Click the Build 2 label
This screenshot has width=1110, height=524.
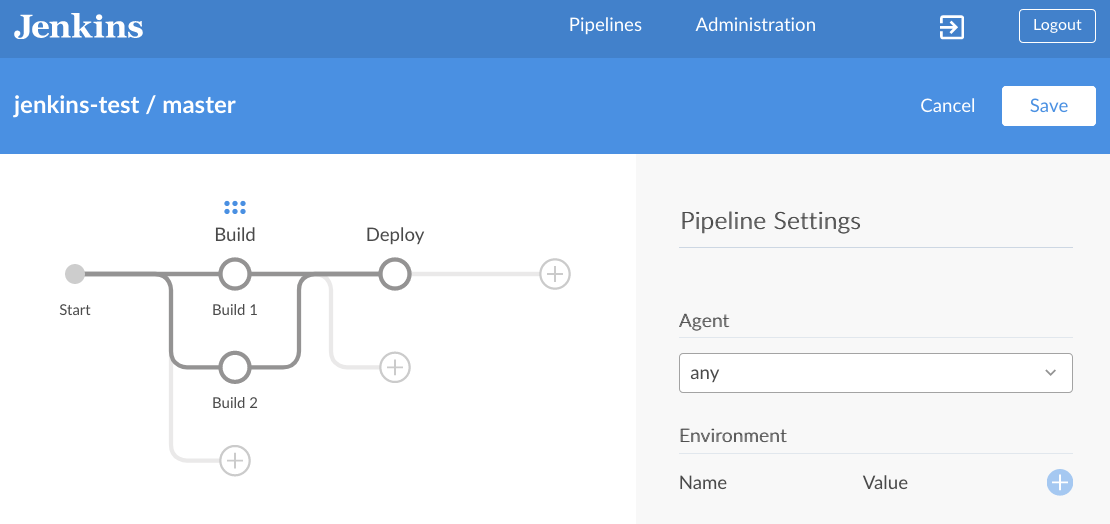pyautogui.click(x=235, y=403)
